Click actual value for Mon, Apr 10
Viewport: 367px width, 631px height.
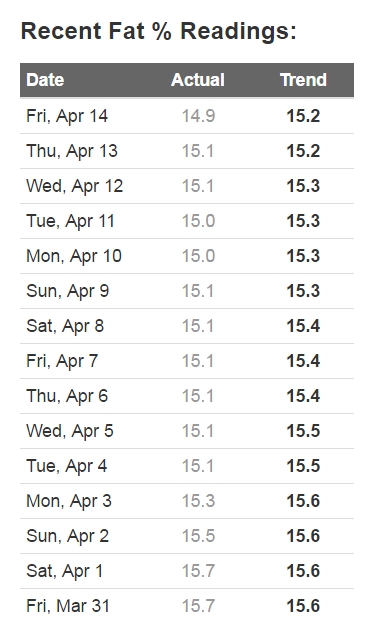(198, 256)
